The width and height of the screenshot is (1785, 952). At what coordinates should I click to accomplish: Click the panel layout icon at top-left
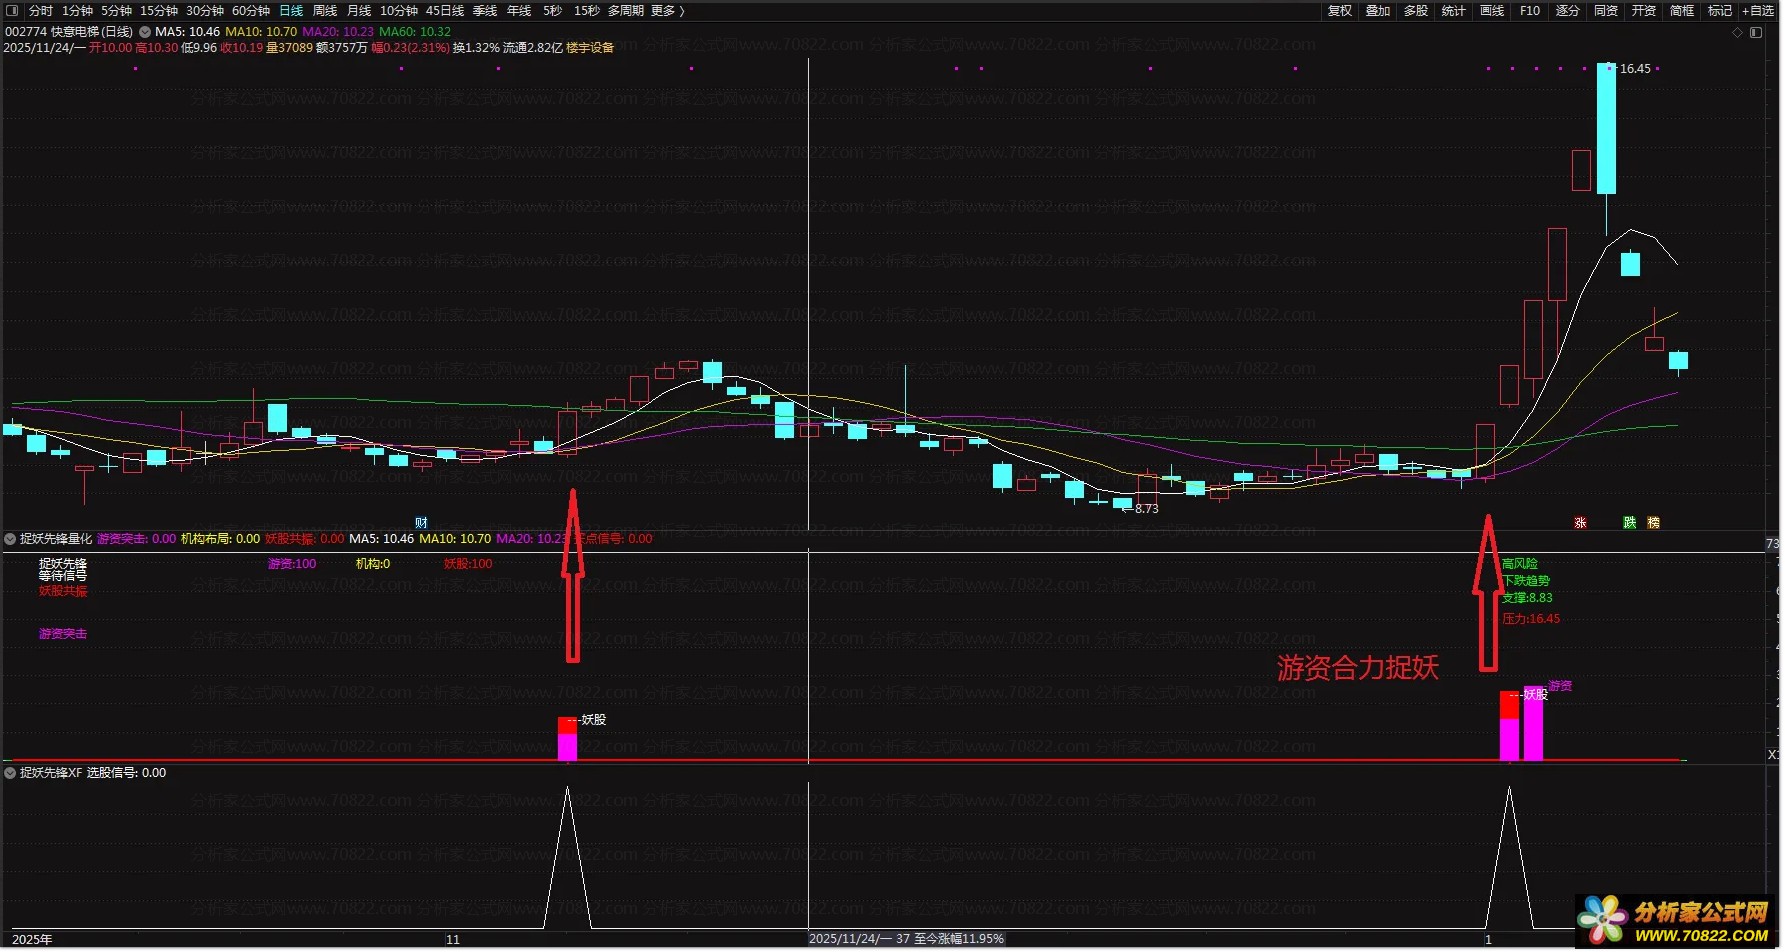(x=12, y=11)
